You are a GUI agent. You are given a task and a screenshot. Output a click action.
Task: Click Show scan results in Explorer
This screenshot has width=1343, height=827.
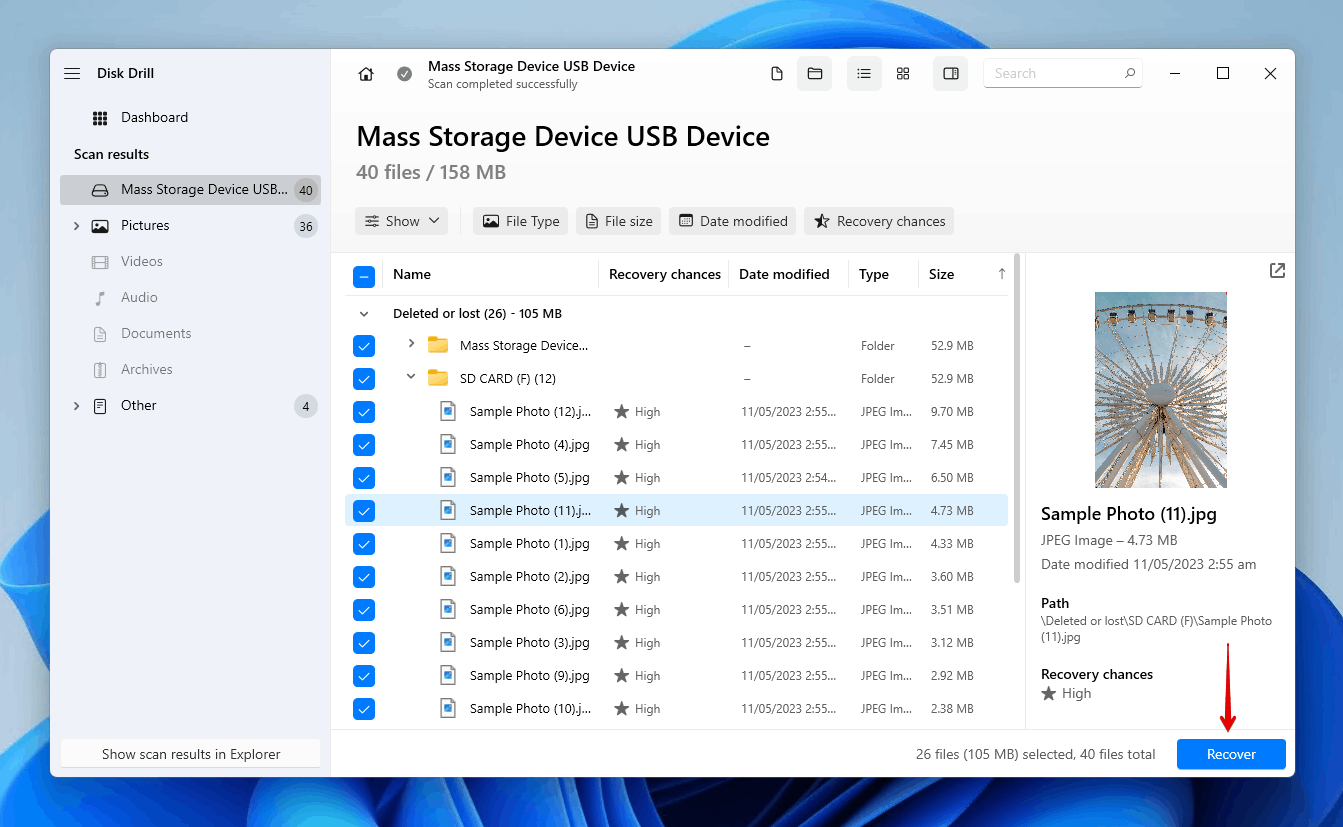pyautogui.click(x=191, y=754)
